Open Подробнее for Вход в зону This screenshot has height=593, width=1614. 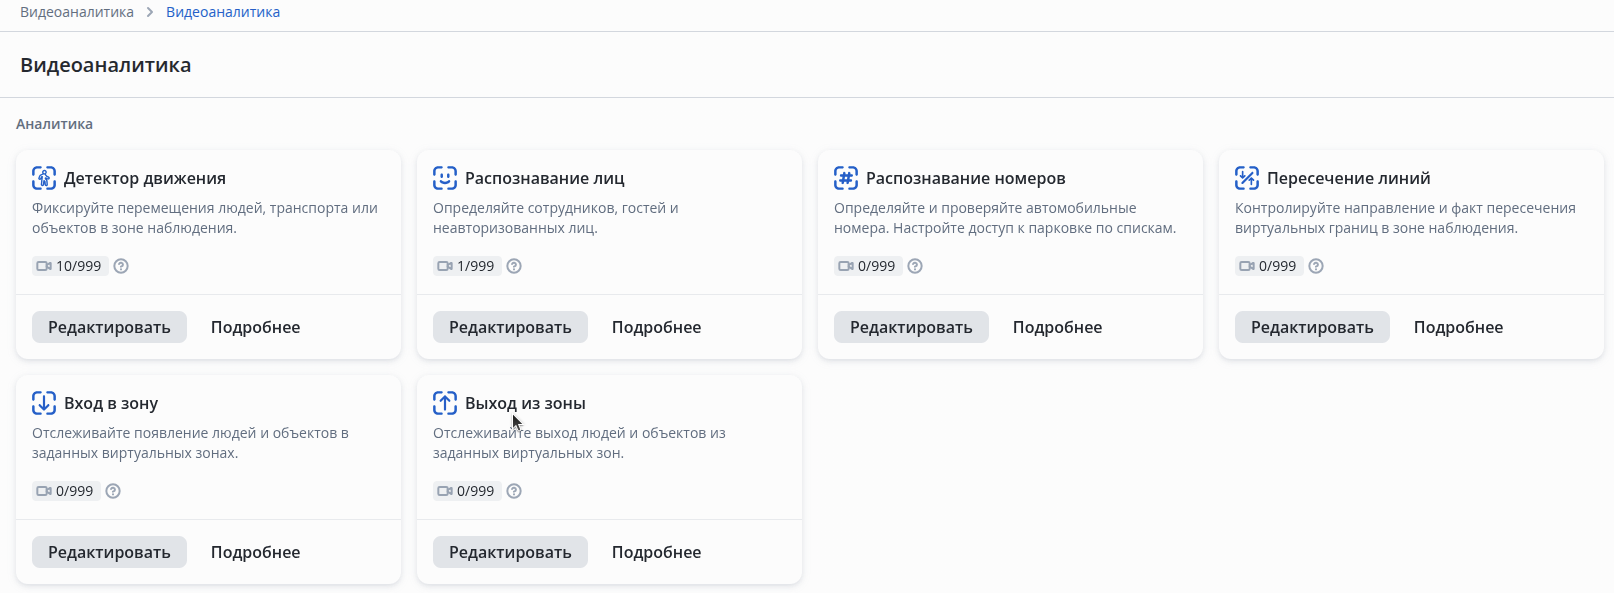click(255, 552)
